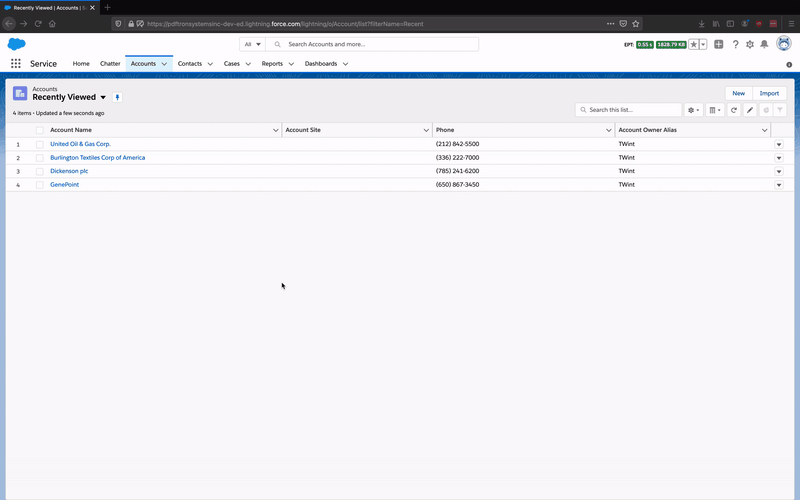The width and height of the screenshot is (800, 500).
Task: Reload the page in the browser
Action: (38, 23)
